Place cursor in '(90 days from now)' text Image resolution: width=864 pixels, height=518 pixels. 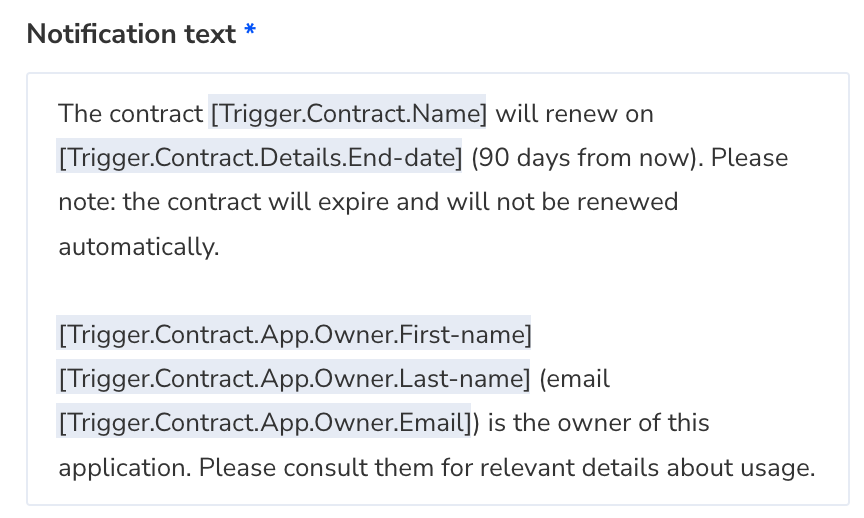tap(587, 158)
